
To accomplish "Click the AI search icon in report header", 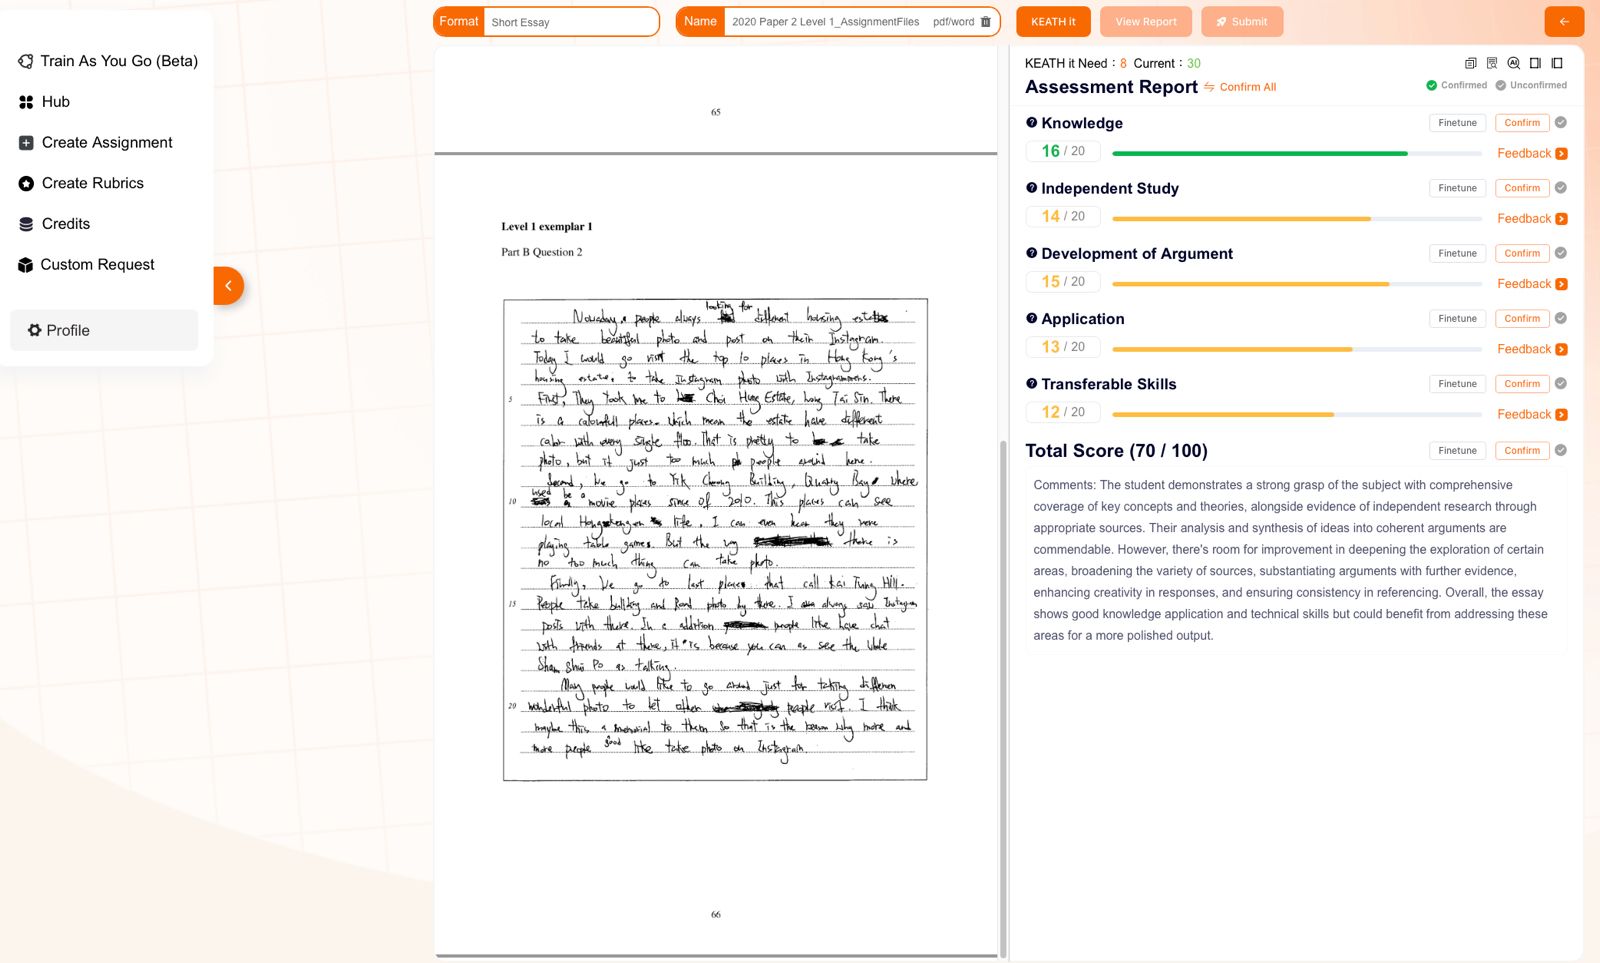I will pyautogui.click(x=1513, y=63).
